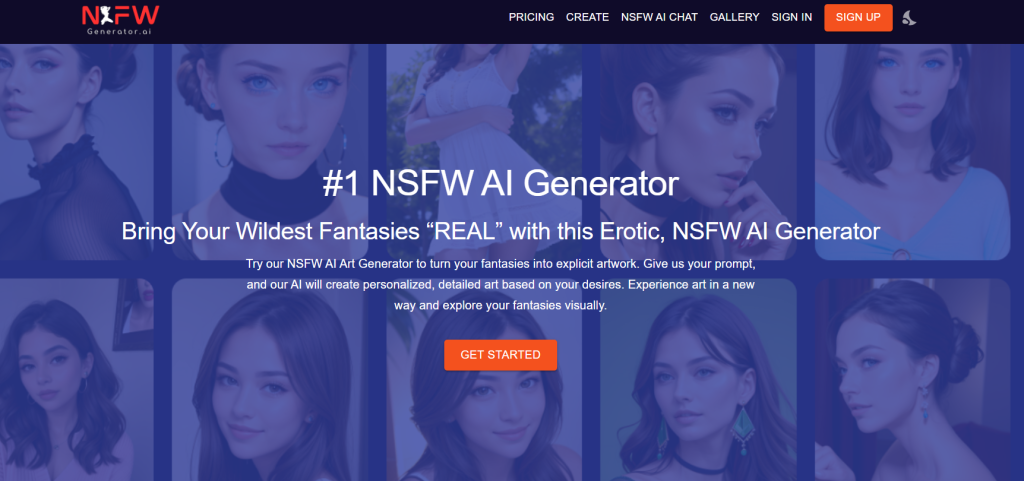Select the portrait with hoop earrings and turtleneck
Viewport: 1024px width, 481px height.
[270, 152]
